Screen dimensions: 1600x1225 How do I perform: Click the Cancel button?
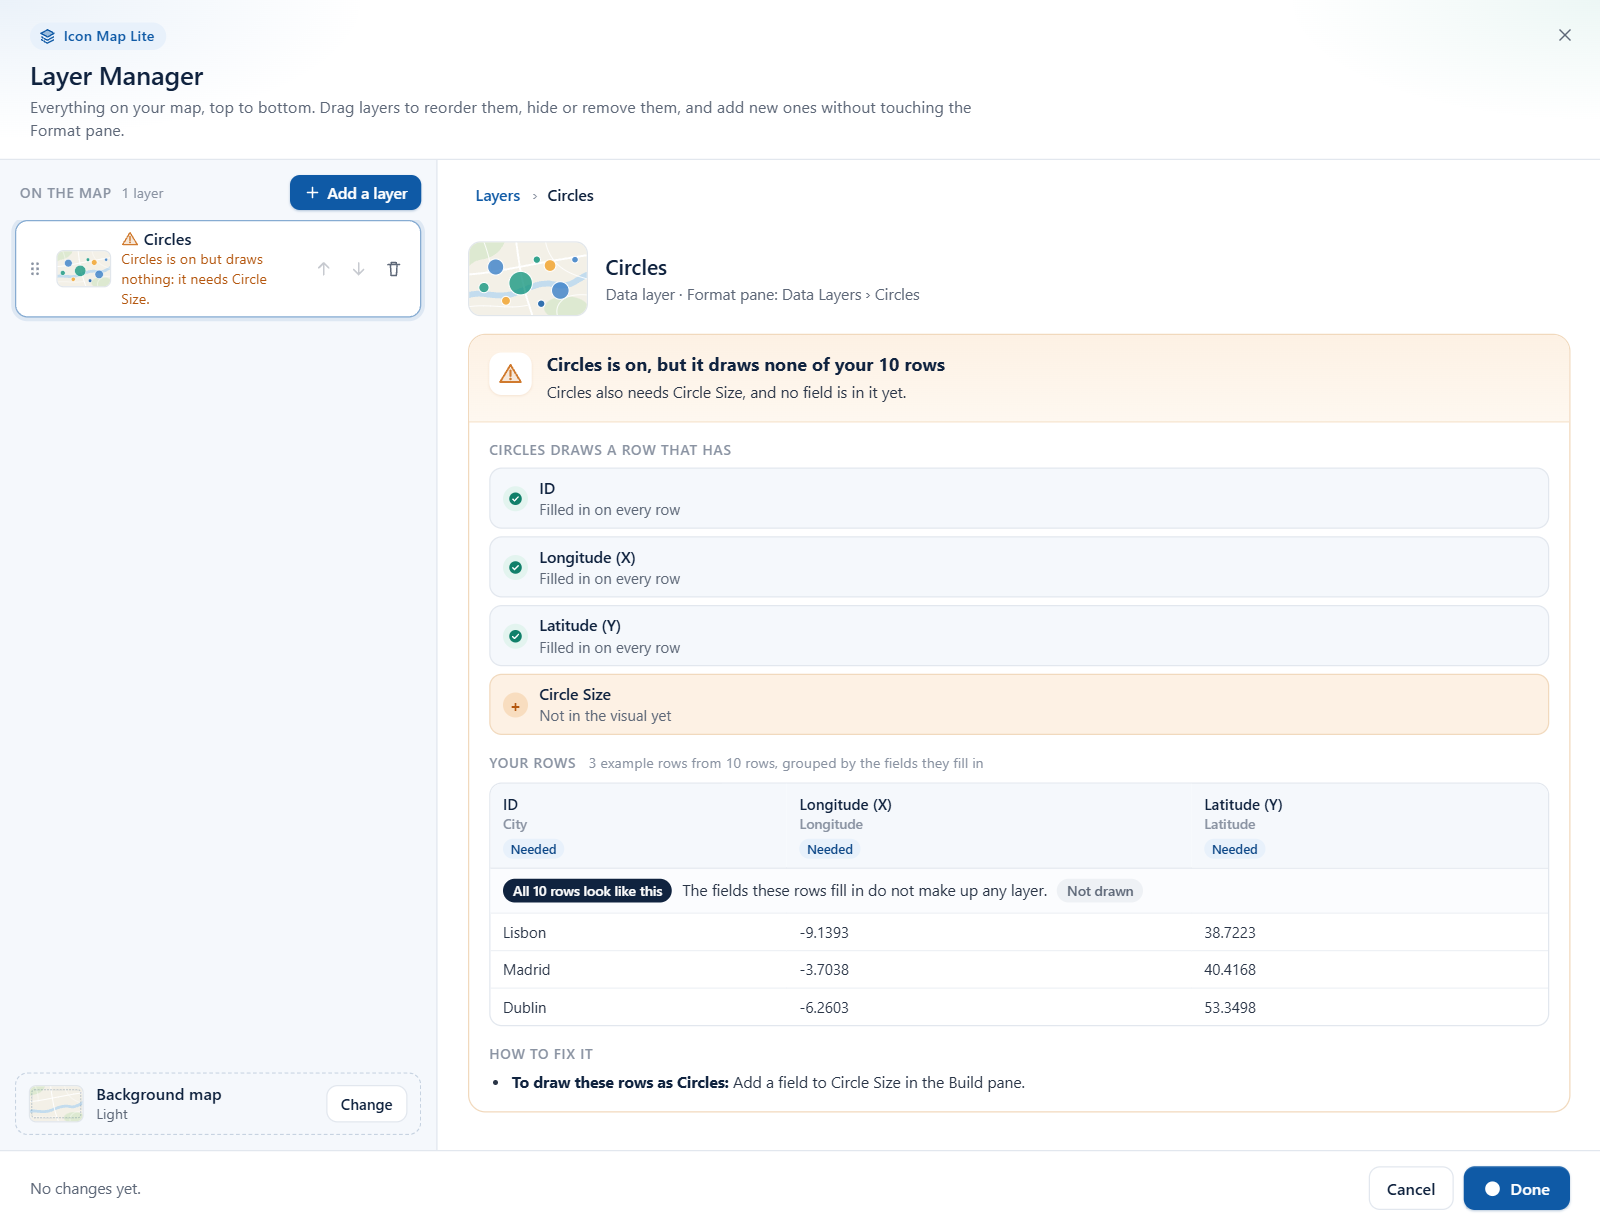[x=1411, y=1189]
